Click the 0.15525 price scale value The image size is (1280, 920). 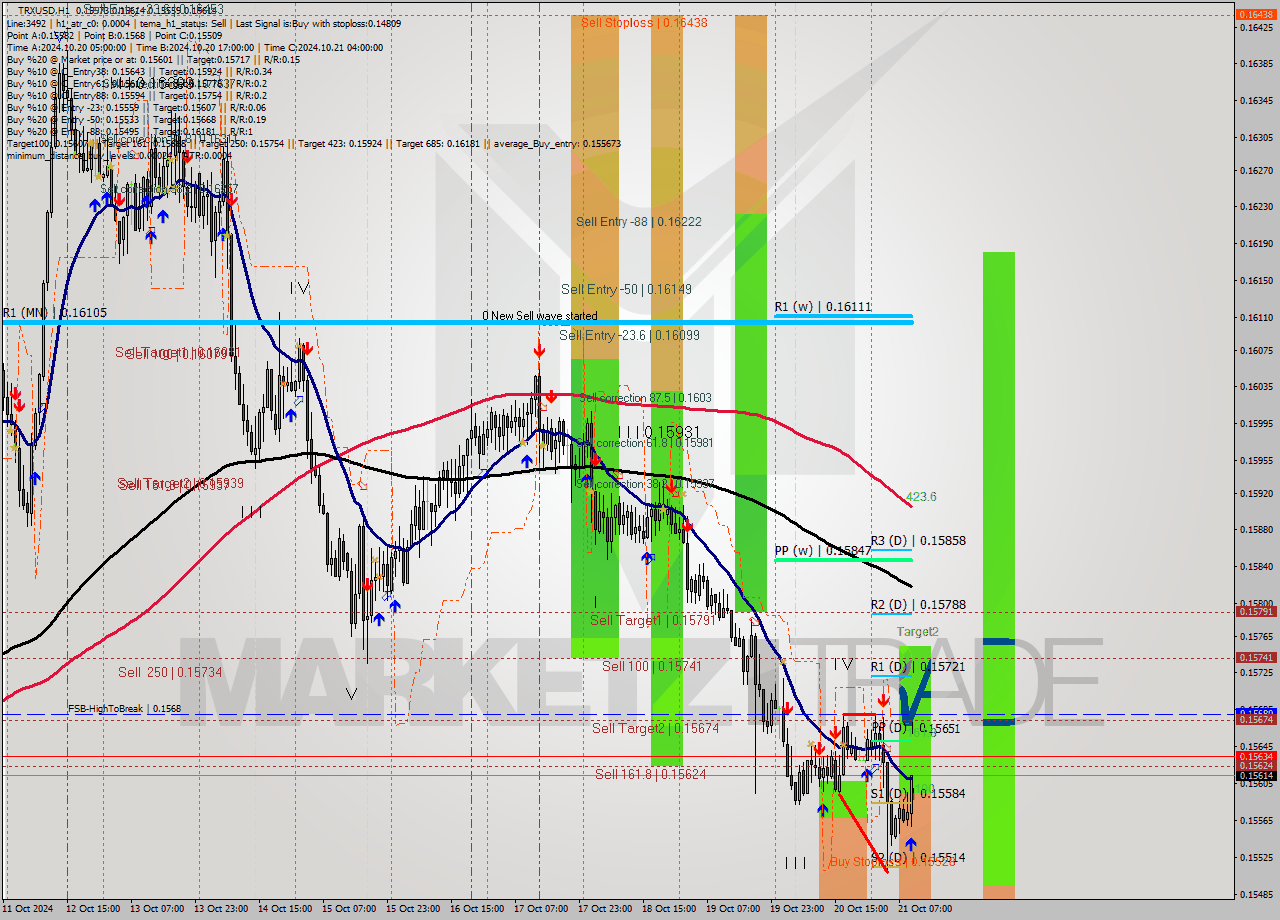point(1255,858)
